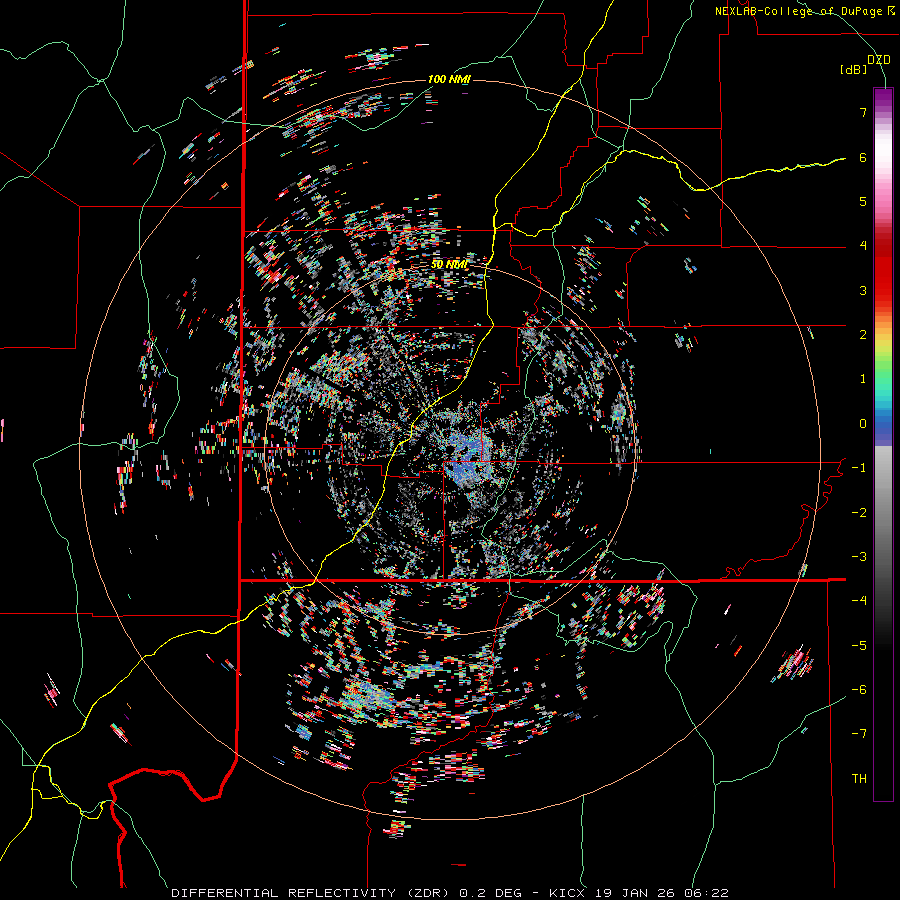
Task: Click the -6 value on color scale
Action: pos(859,690)
